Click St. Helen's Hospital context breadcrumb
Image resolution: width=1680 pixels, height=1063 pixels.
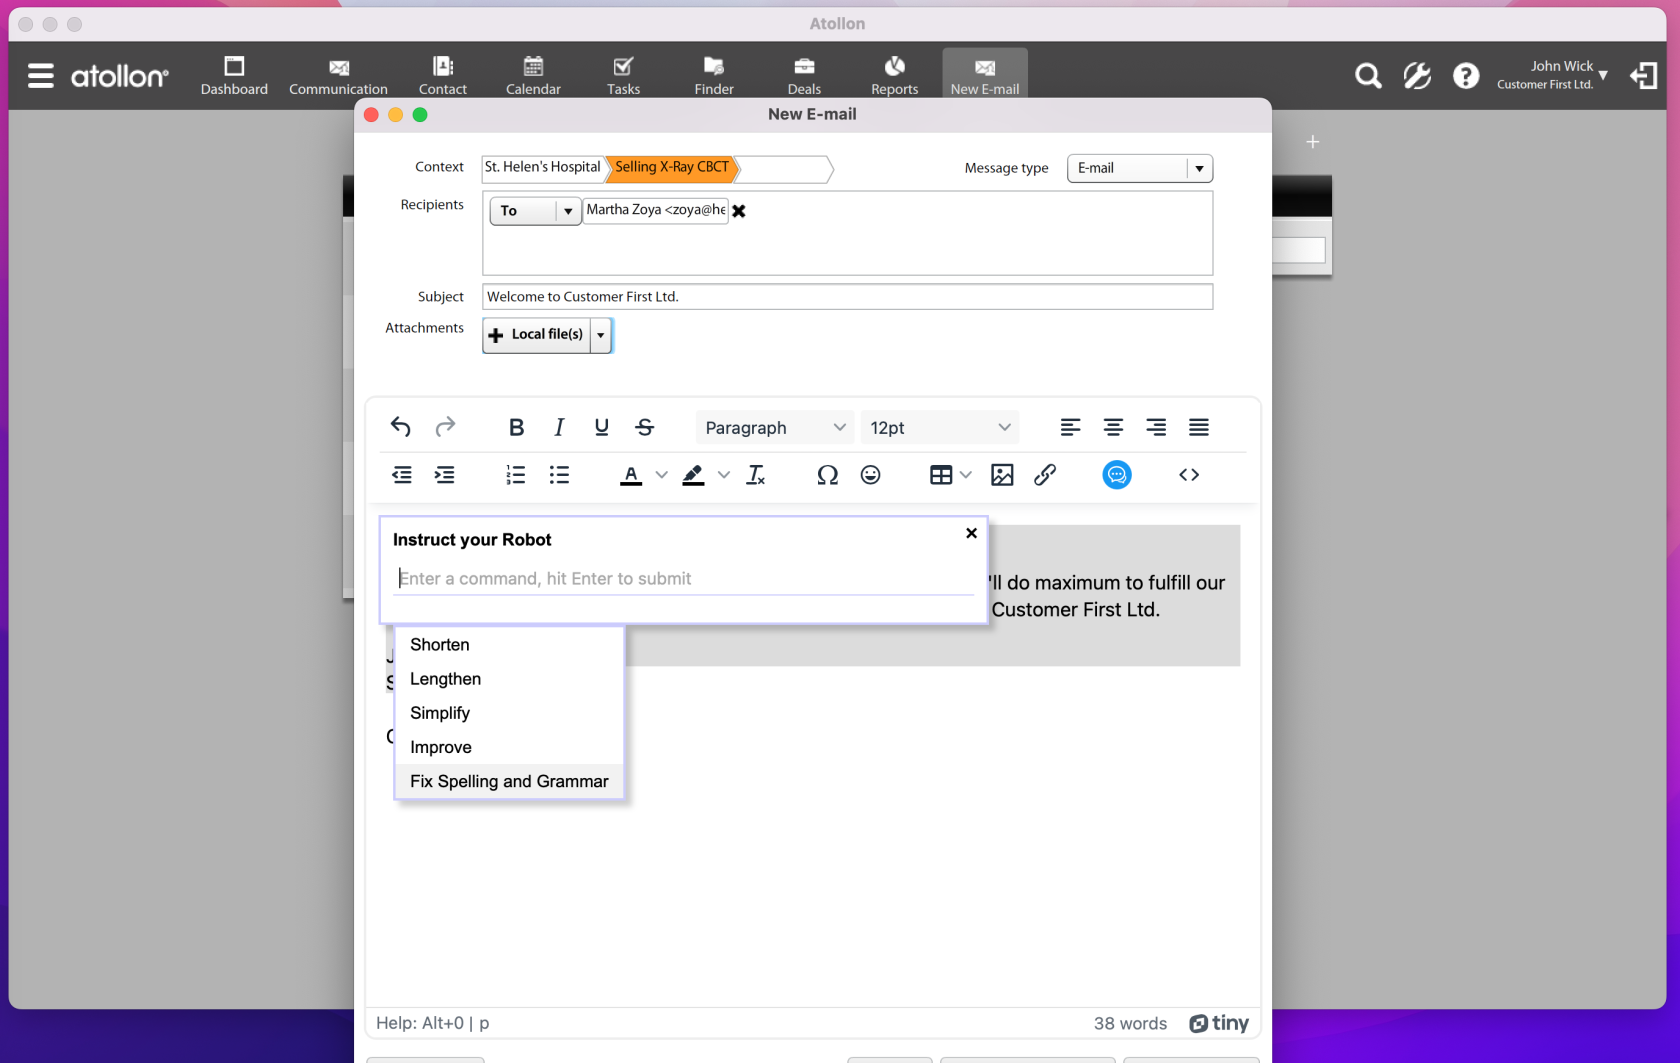click(x=543, y=167)
